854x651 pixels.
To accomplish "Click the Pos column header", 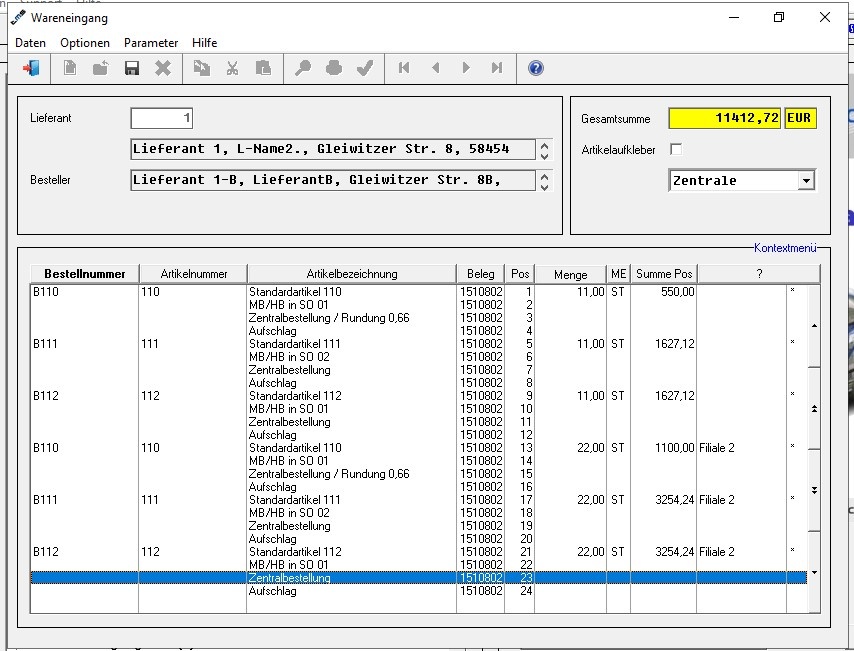I will 520,274.
